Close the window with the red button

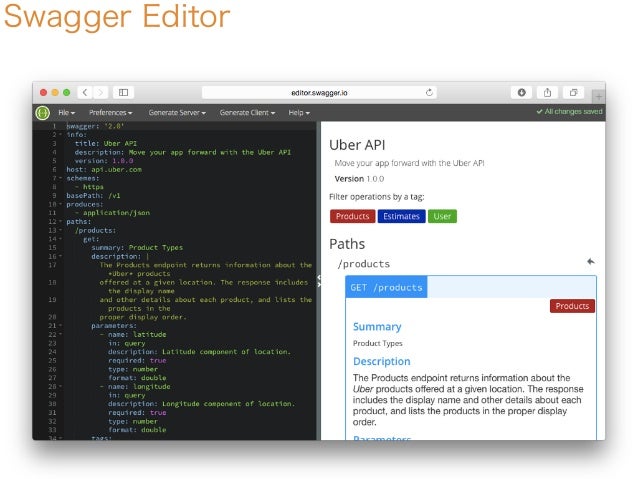click(x=43, y=92)
